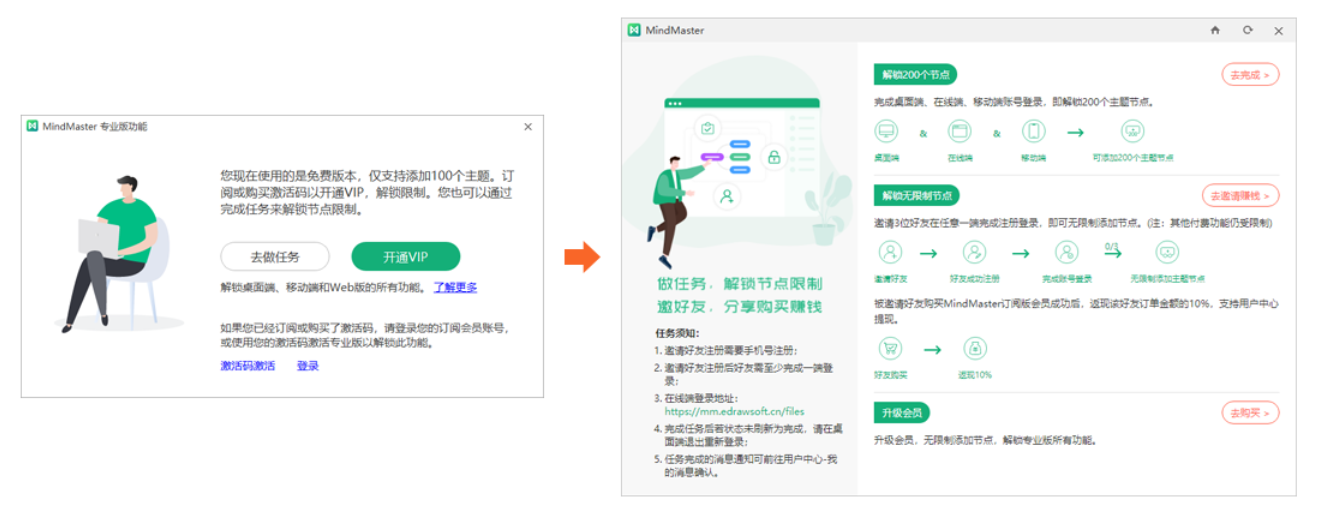Click the 邀请好友 person icon
Viewport: 1318px width, 519px height.
point(889,252)
